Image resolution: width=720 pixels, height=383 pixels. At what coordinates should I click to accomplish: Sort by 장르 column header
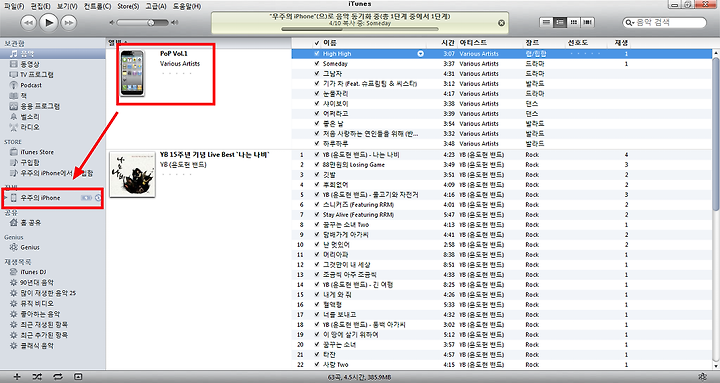coord(544,43)
